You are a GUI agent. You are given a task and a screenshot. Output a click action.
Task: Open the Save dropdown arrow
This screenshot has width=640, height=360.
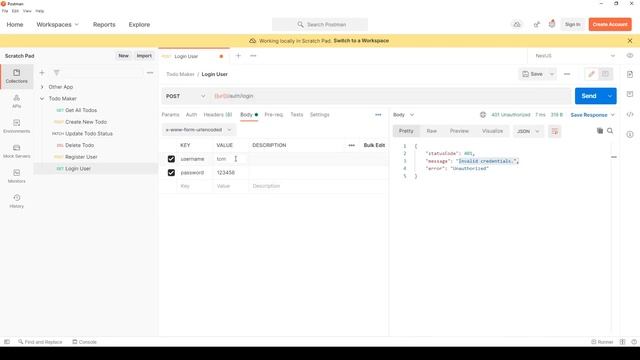(x=551, y=74)
